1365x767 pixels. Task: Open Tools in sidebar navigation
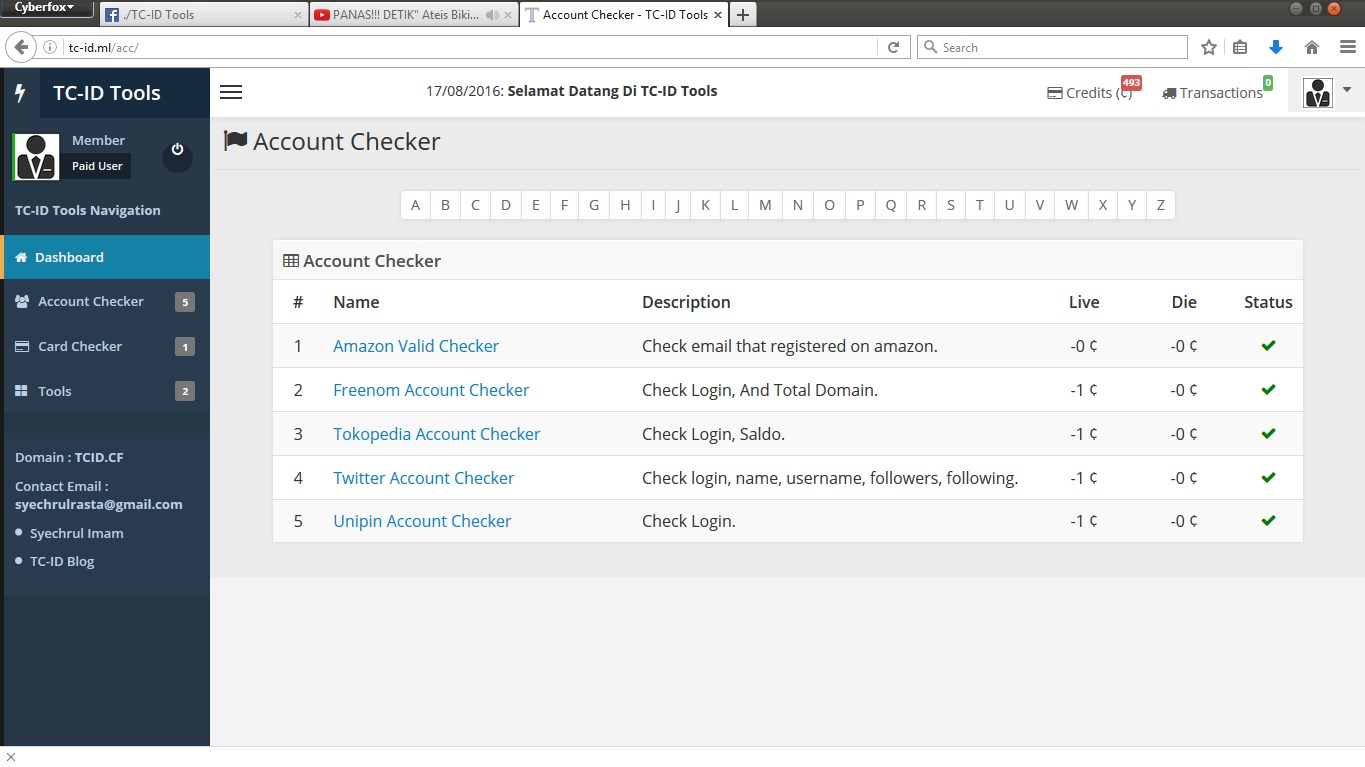pos(105,391)
